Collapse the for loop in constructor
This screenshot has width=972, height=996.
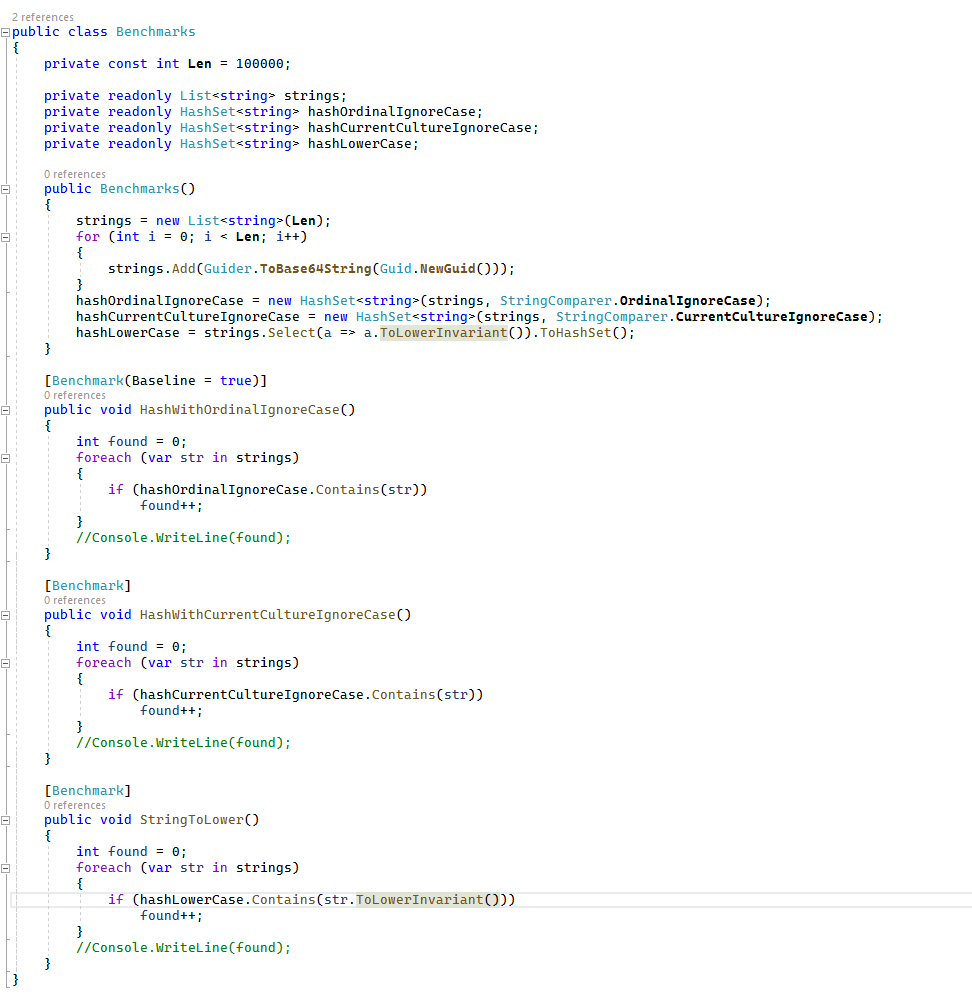[x=6, y=237]
